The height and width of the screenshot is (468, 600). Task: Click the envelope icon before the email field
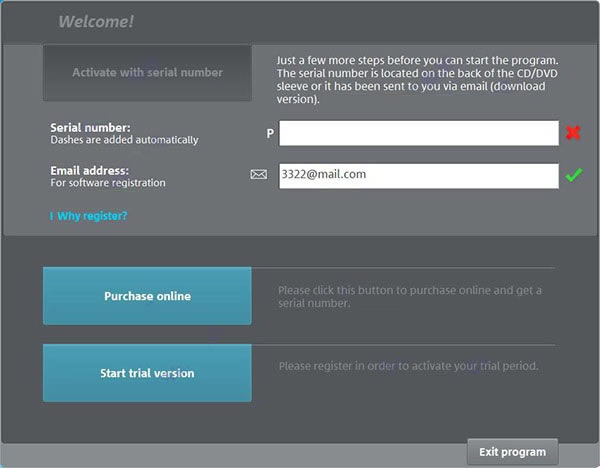click(259, 175)
